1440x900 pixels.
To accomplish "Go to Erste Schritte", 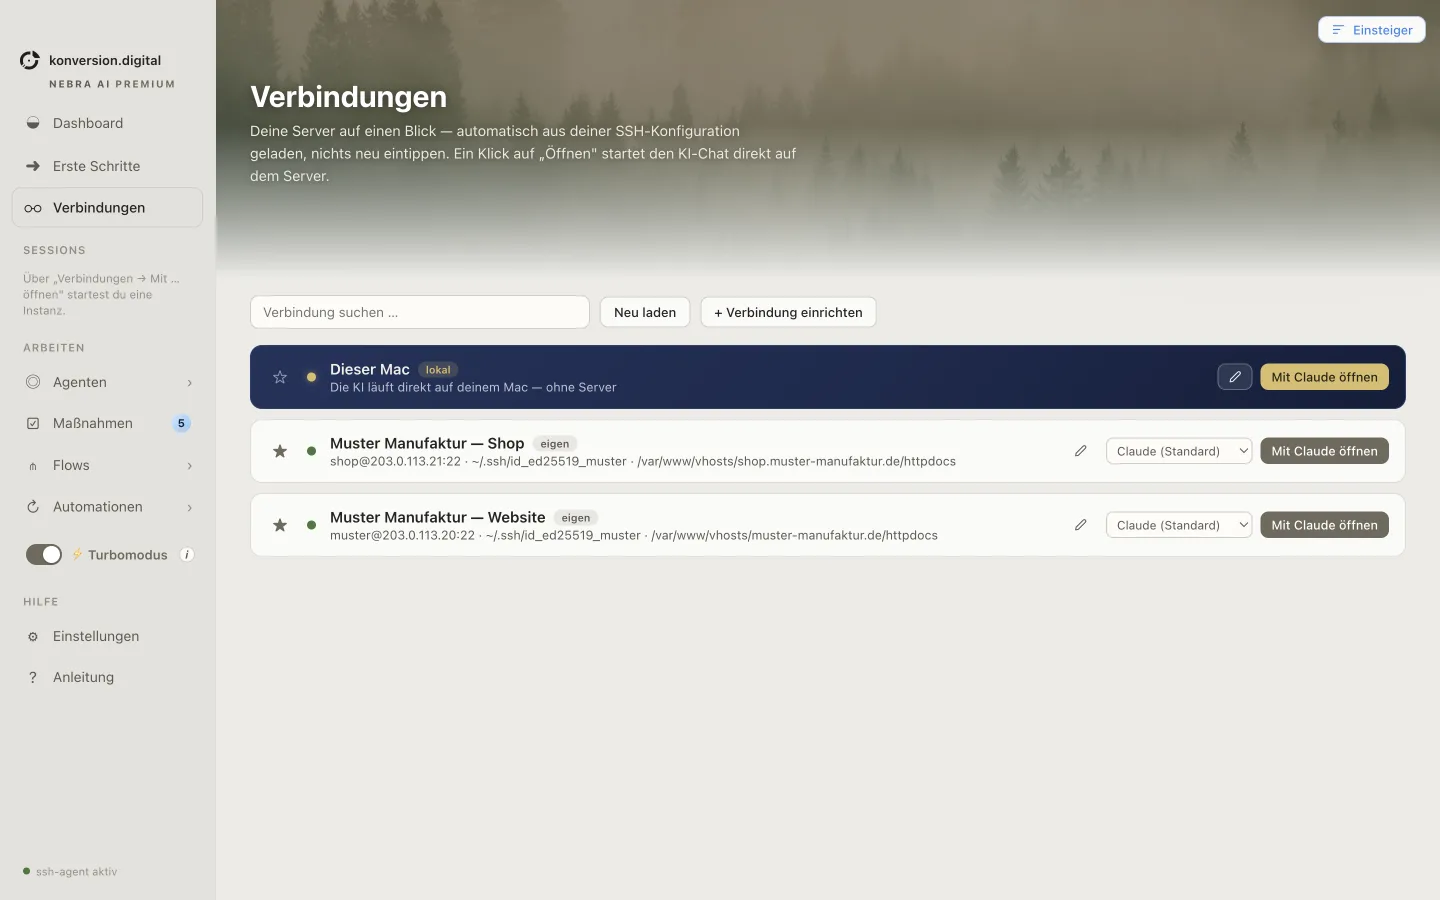I will click(x=107, y=166).
